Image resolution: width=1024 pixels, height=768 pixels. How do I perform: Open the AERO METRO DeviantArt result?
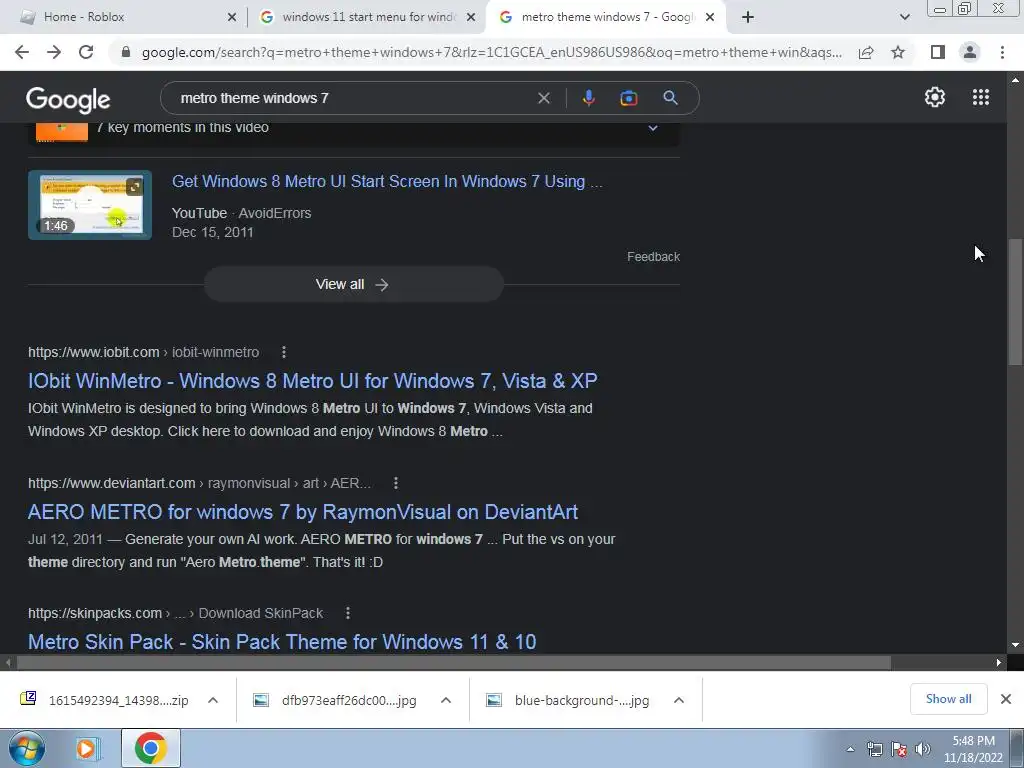[302, 511]
